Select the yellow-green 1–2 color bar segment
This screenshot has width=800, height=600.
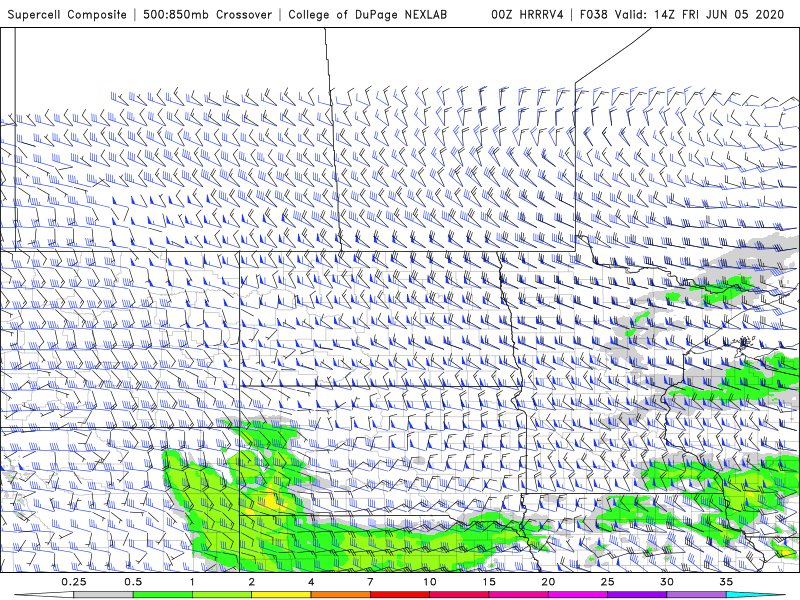(221, 595)
